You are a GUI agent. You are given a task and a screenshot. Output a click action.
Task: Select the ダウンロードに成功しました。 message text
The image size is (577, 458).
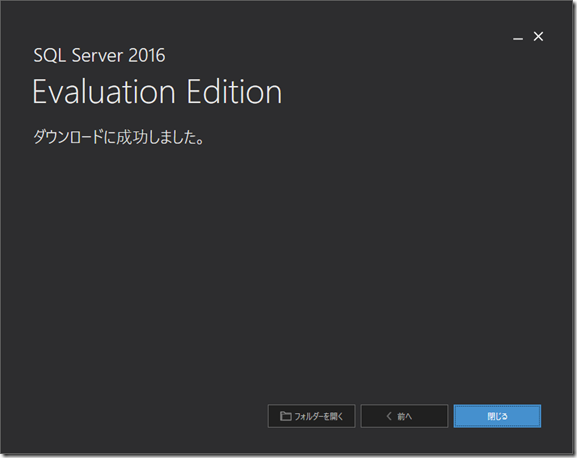[x=119, y=137]
